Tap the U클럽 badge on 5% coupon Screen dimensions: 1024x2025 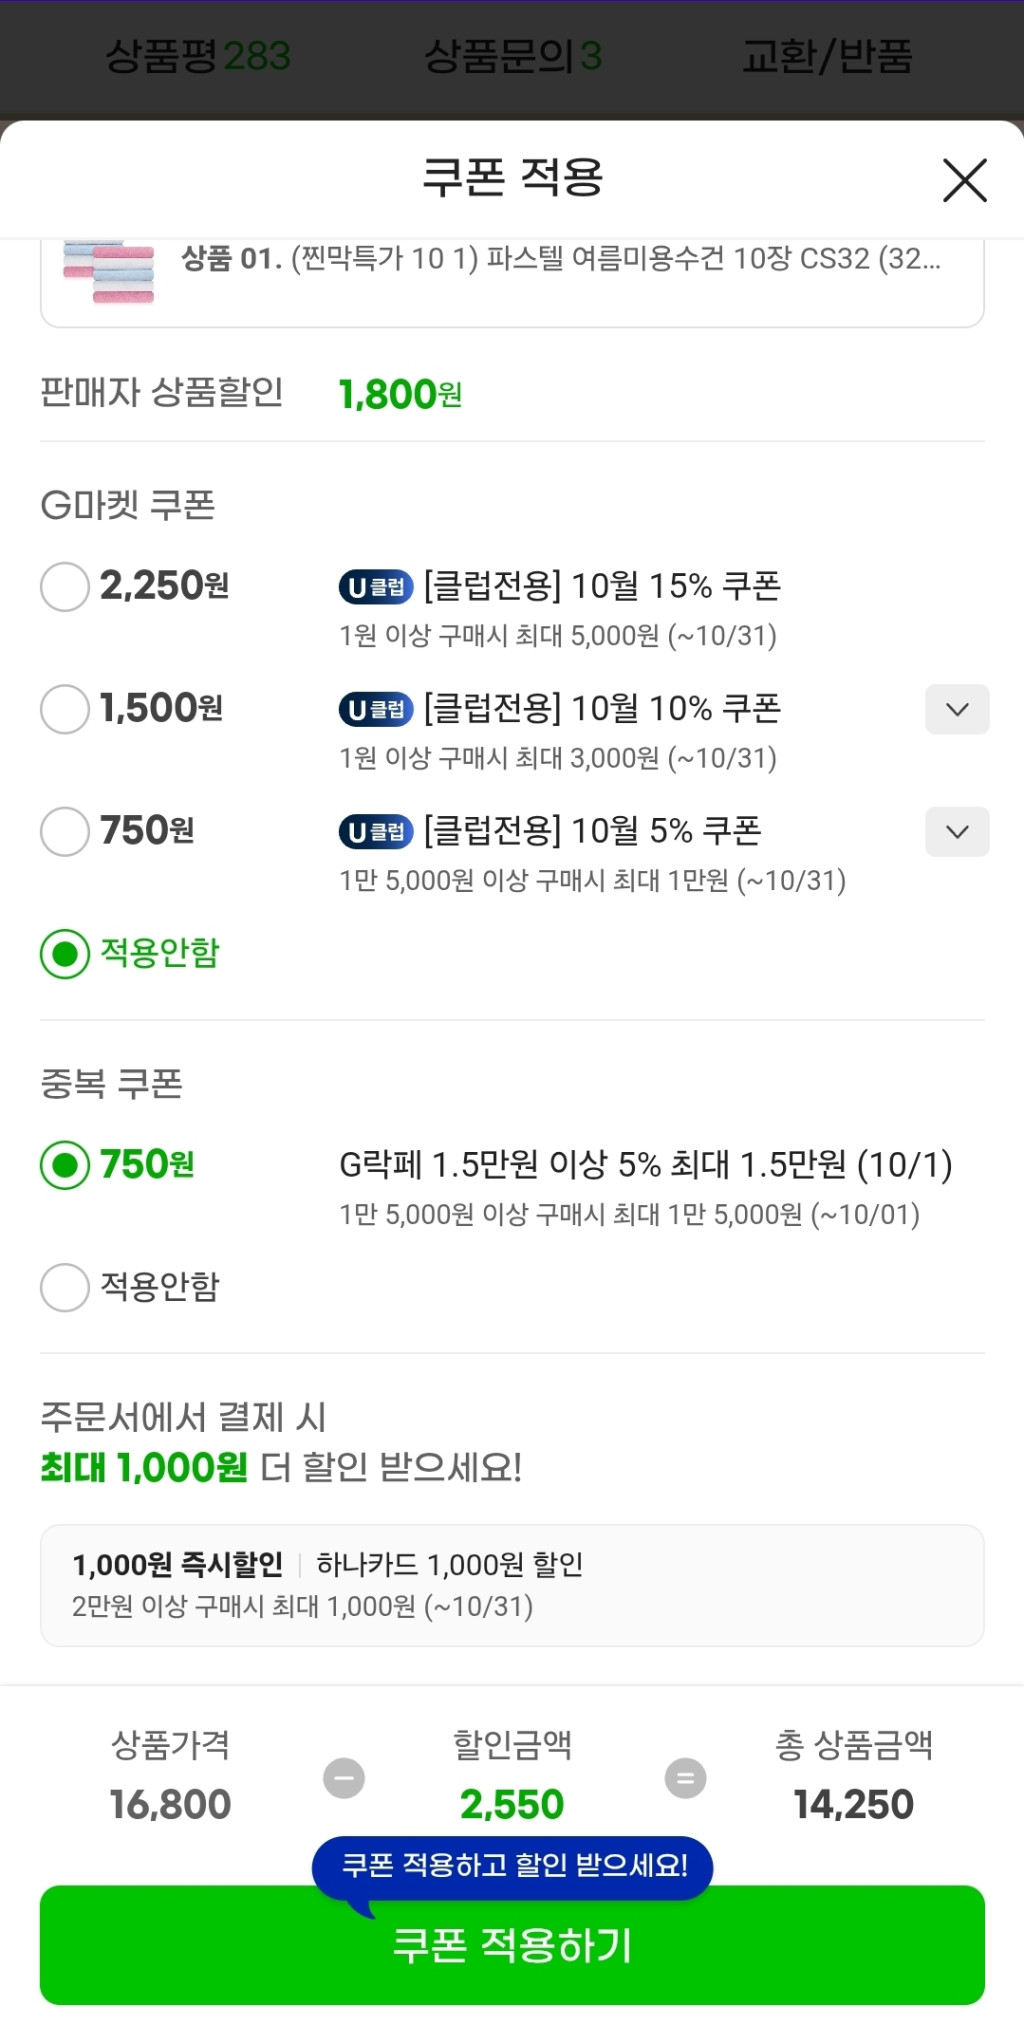(376, 832)
